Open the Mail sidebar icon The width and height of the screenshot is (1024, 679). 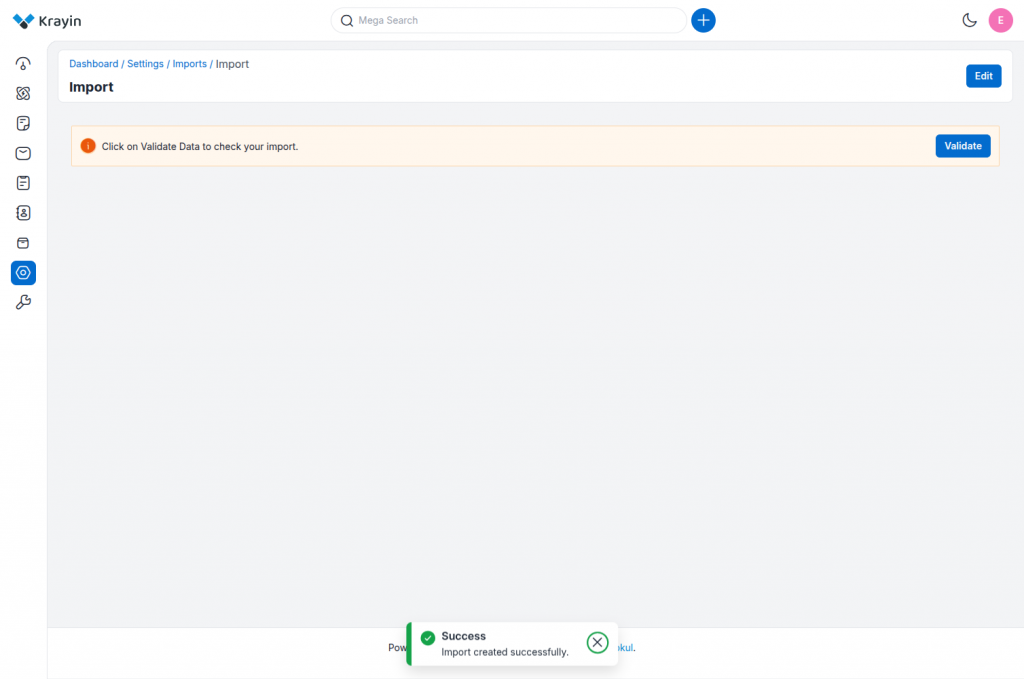coord(23,153)
